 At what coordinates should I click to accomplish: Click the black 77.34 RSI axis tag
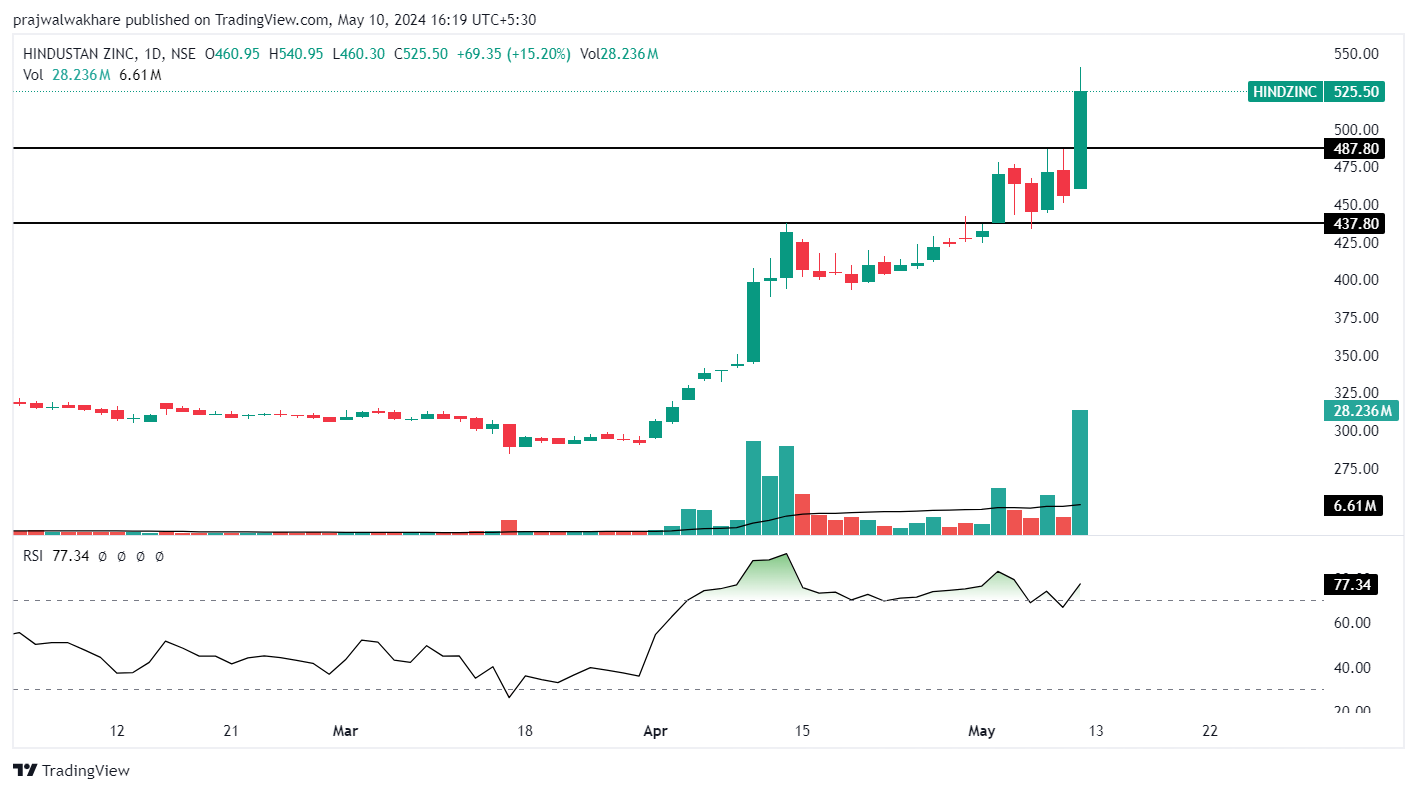pos(1352,584)
